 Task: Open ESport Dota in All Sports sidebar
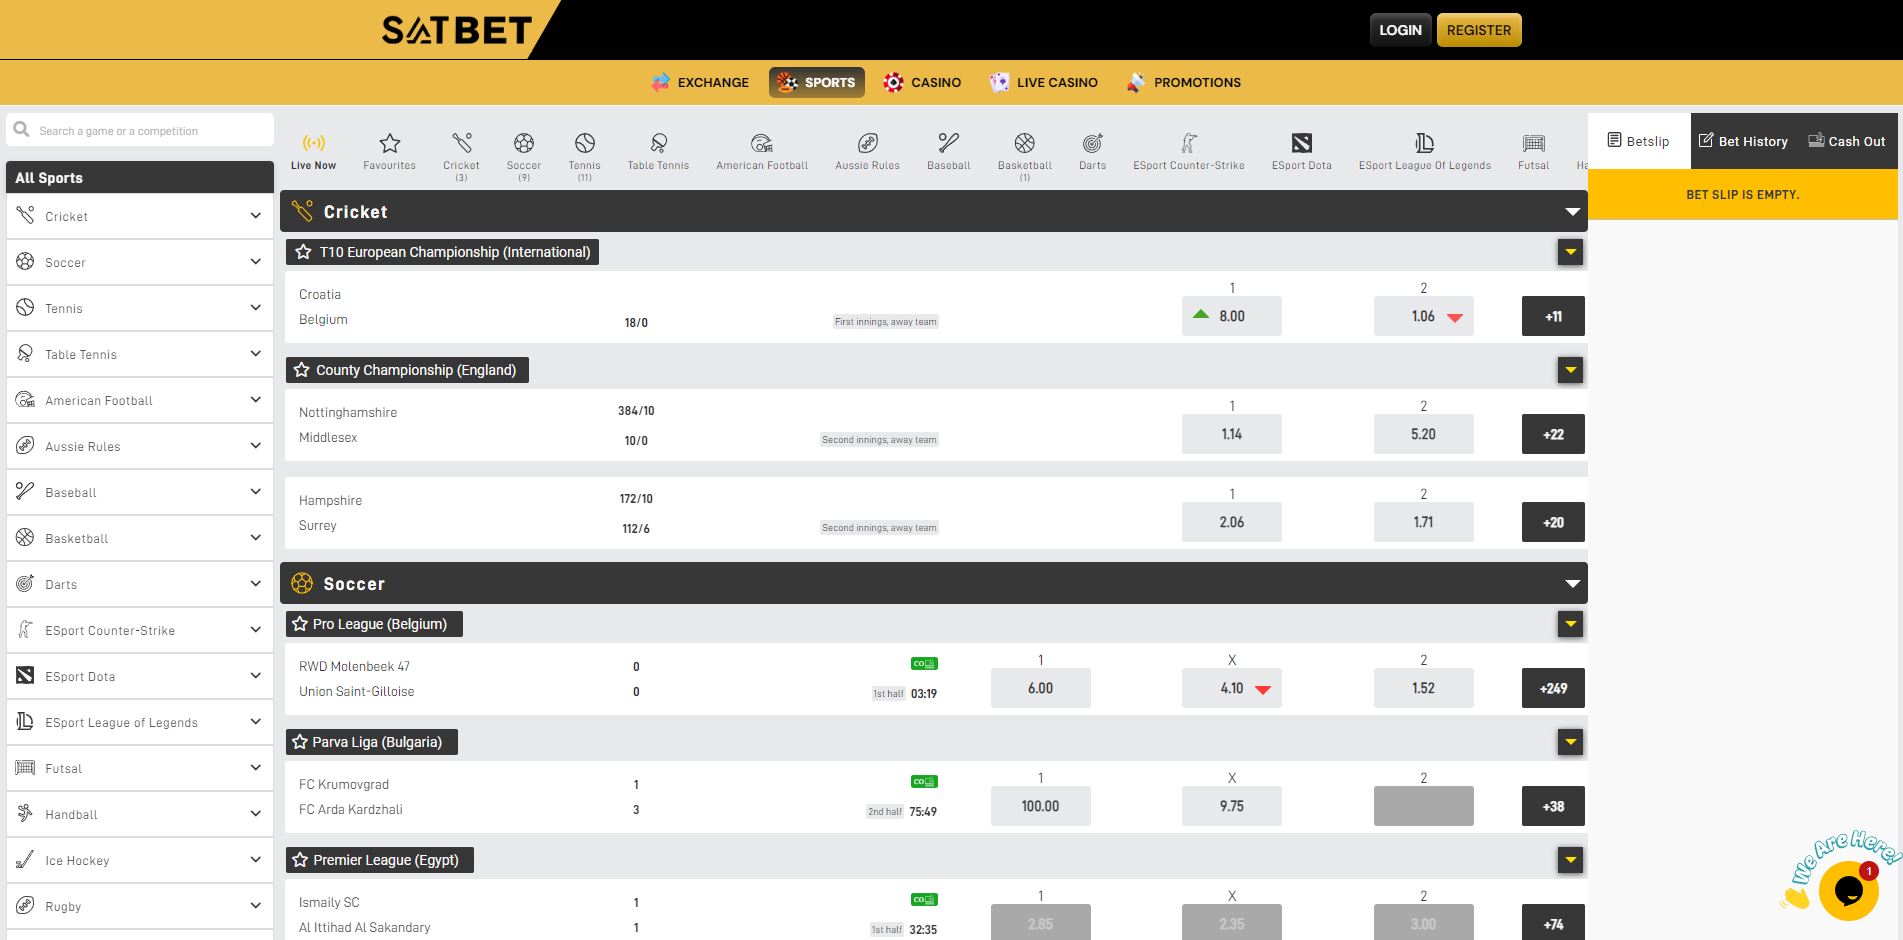tap(140, 676)
